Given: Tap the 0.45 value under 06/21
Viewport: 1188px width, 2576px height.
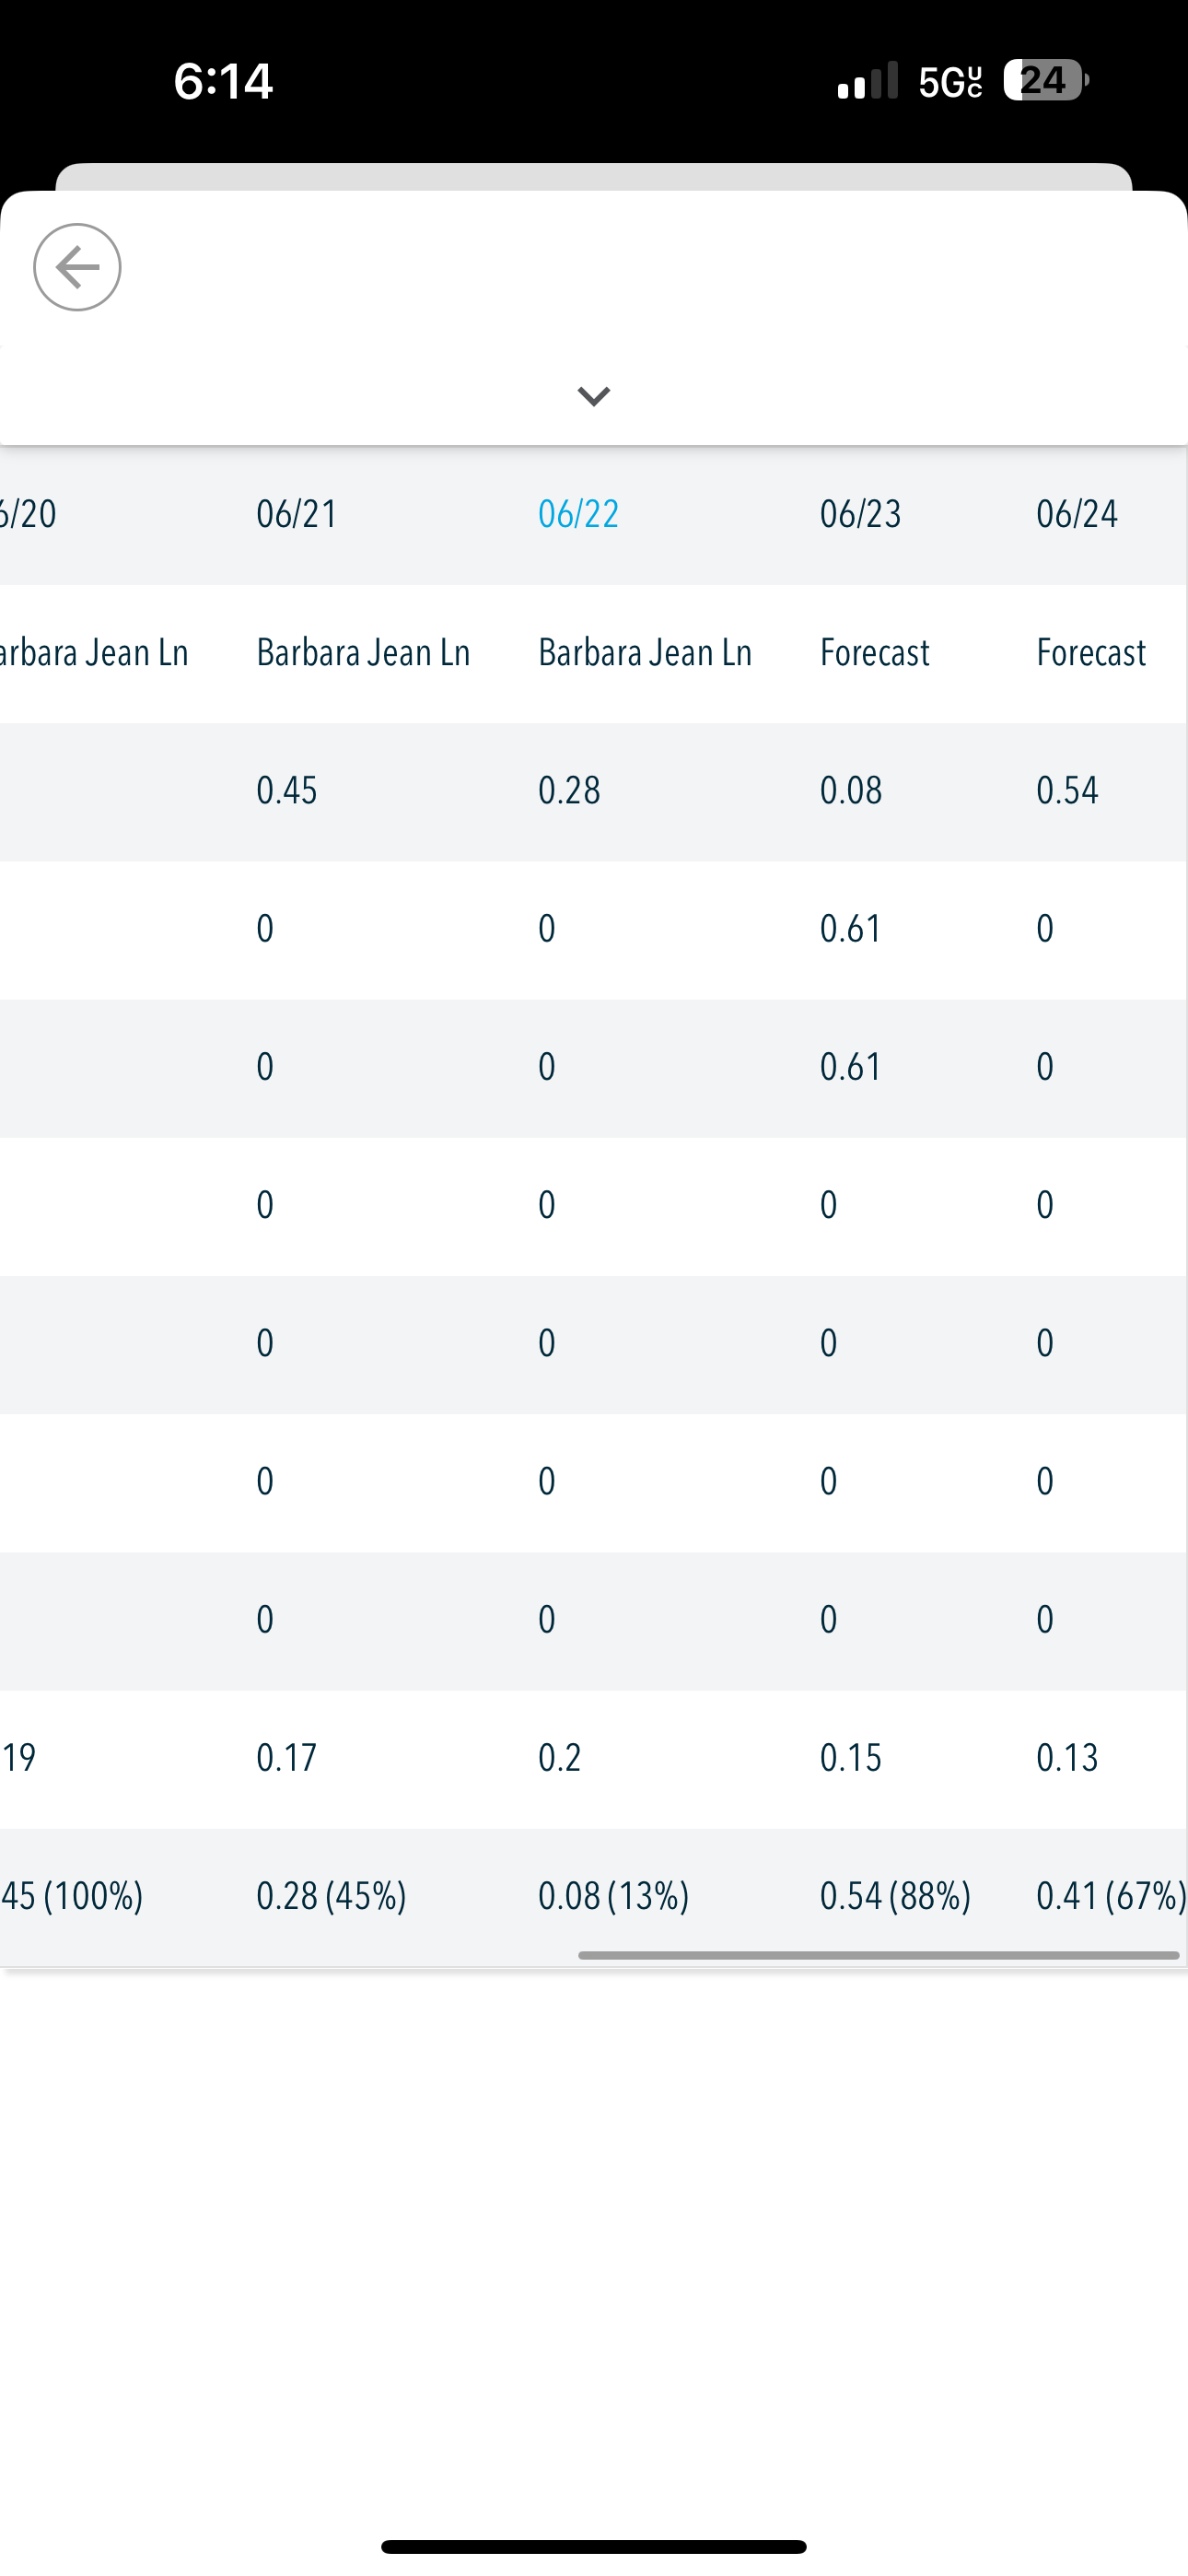Looking at the screenshot, I should point(287,791).
